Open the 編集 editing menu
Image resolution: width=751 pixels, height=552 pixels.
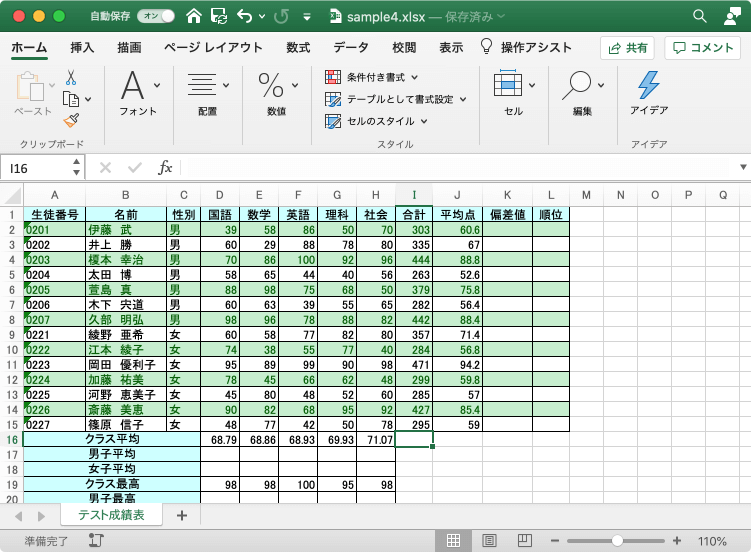coord(583,93)
